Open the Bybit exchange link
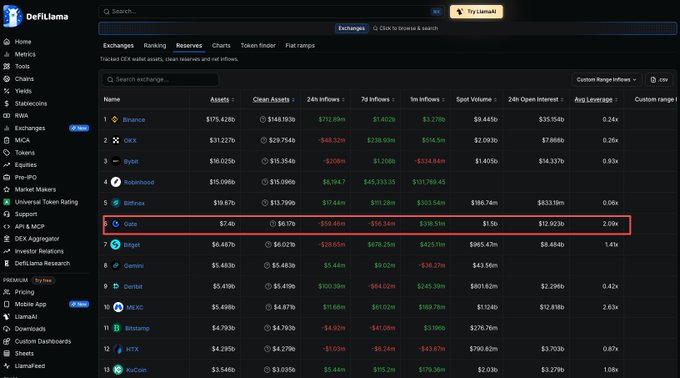 pos(131,162)
